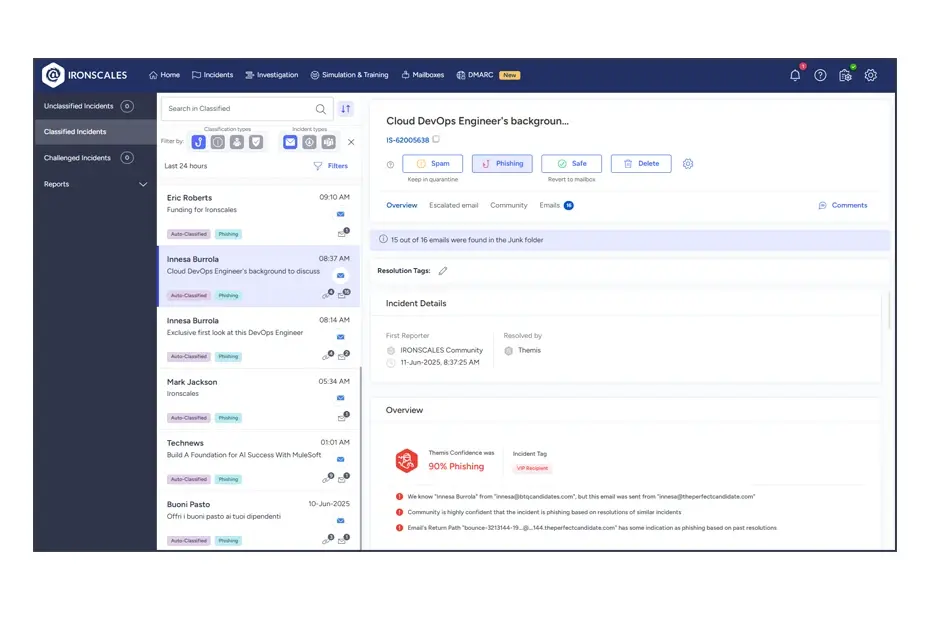Screen dimensions: 931x630
Task: Open the Simulation & Training menu
Action: click(349, 75)
